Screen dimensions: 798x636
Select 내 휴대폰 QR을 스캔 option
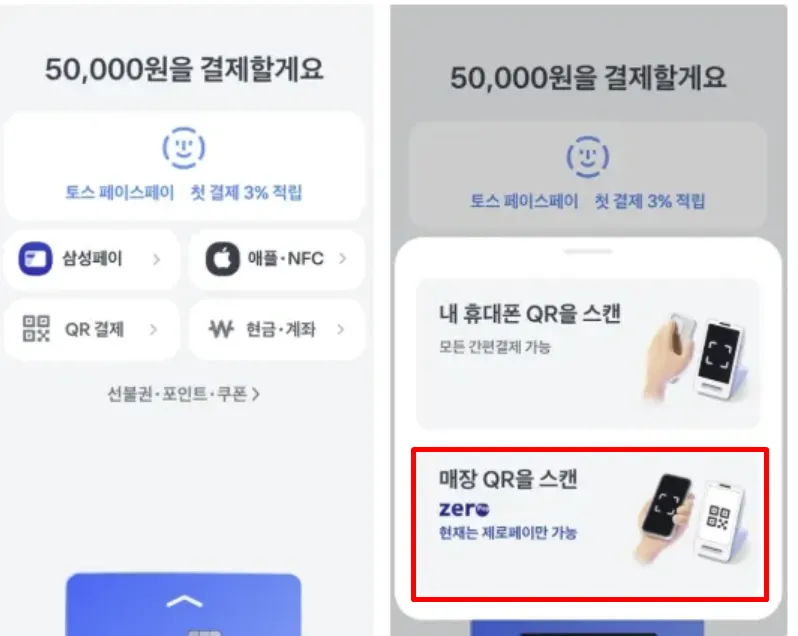click(588, 354)
